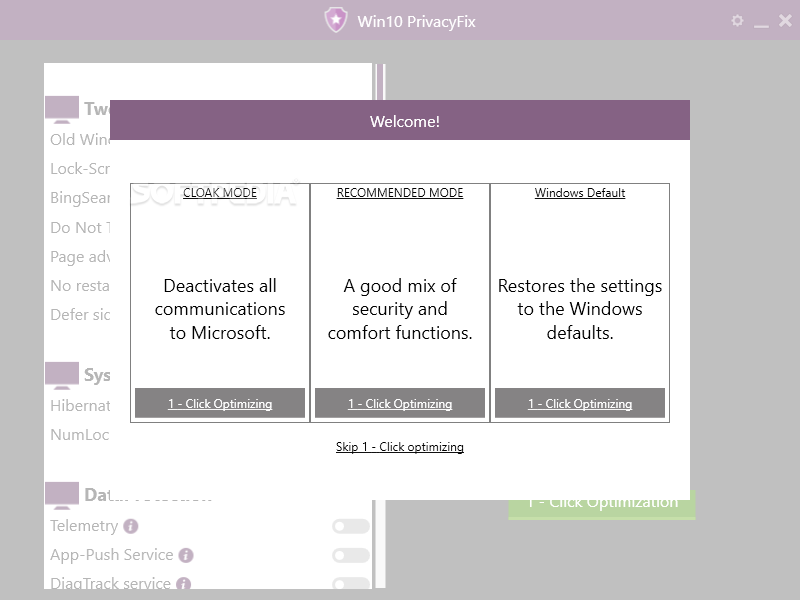Minimize the Win10 PrivacyFix window

(x=761, y=24)
